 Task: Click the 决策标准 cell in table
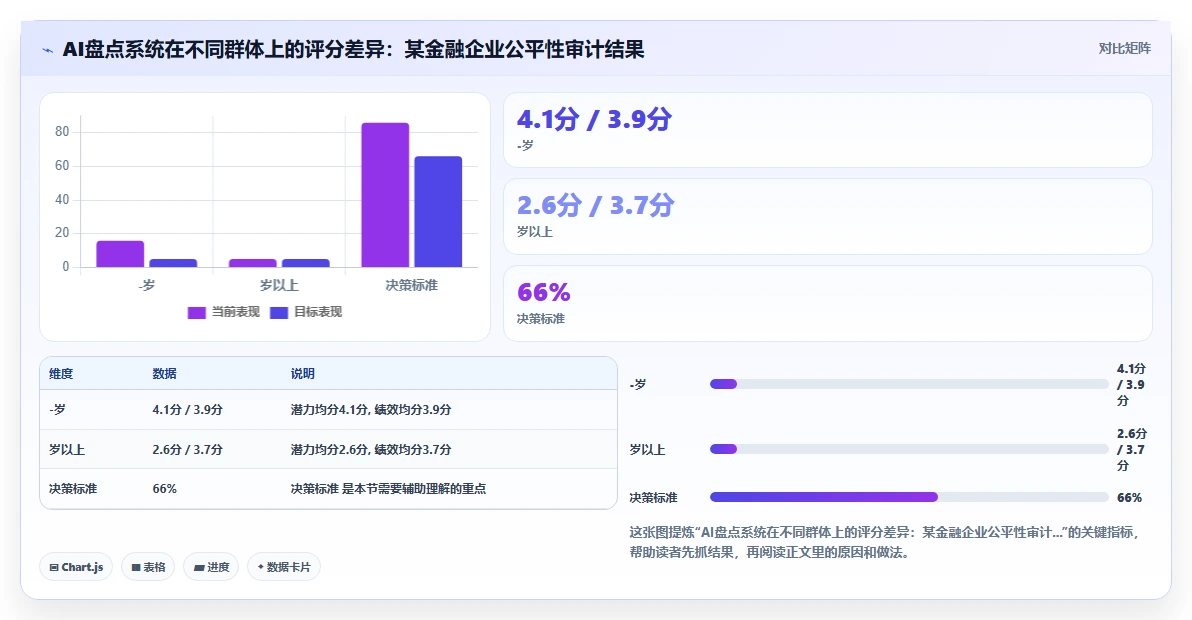[73, 489]
